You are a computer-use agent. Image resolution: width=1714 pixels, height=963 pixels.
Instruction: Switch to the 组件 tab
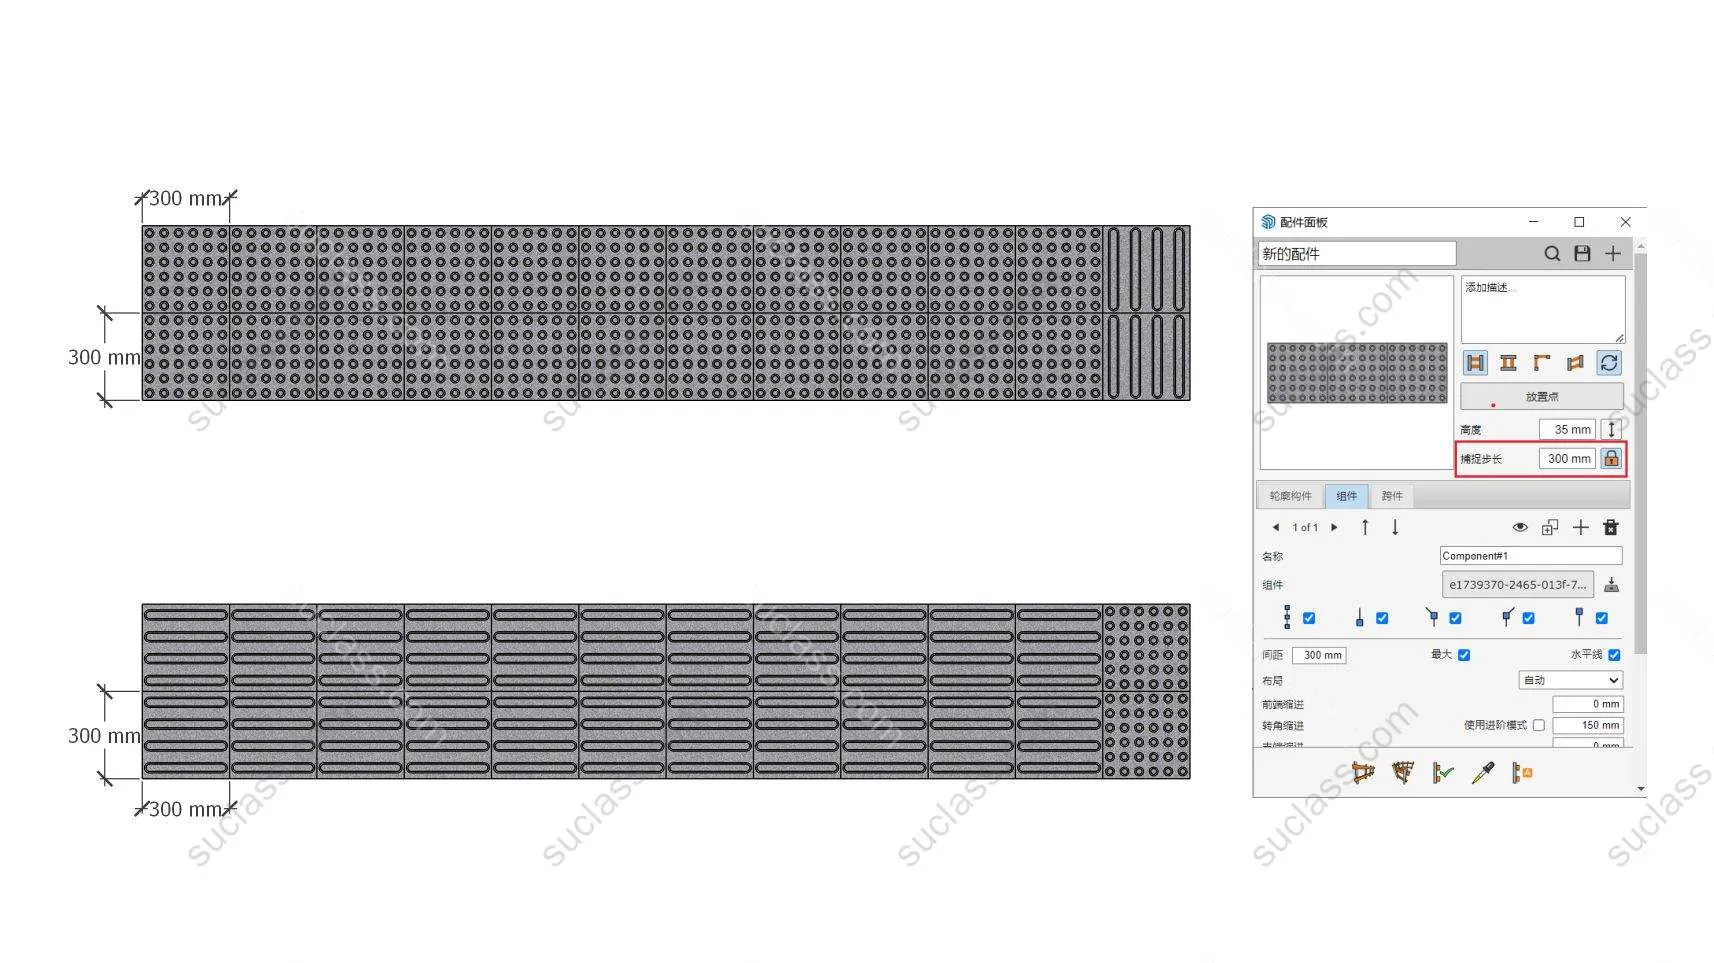(x=1347, y=496)
